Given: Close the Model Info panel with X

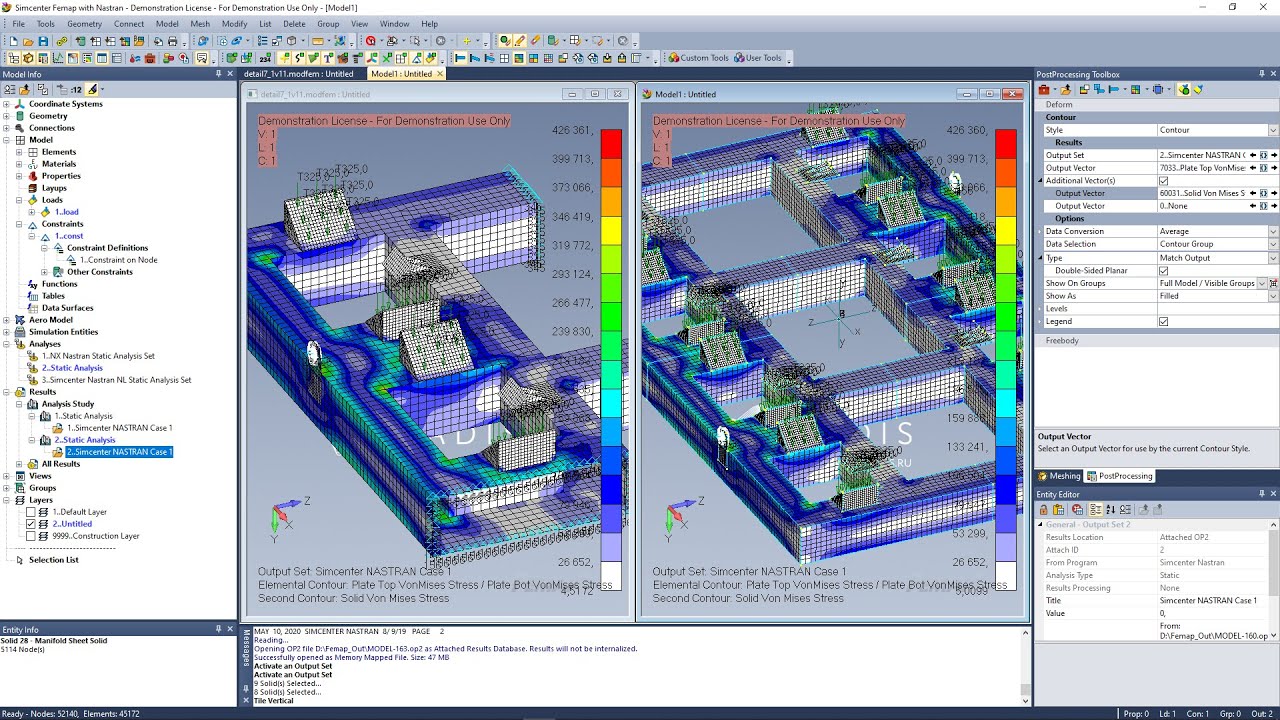Looking at the screenshot, I should click(x=232, y=74).
